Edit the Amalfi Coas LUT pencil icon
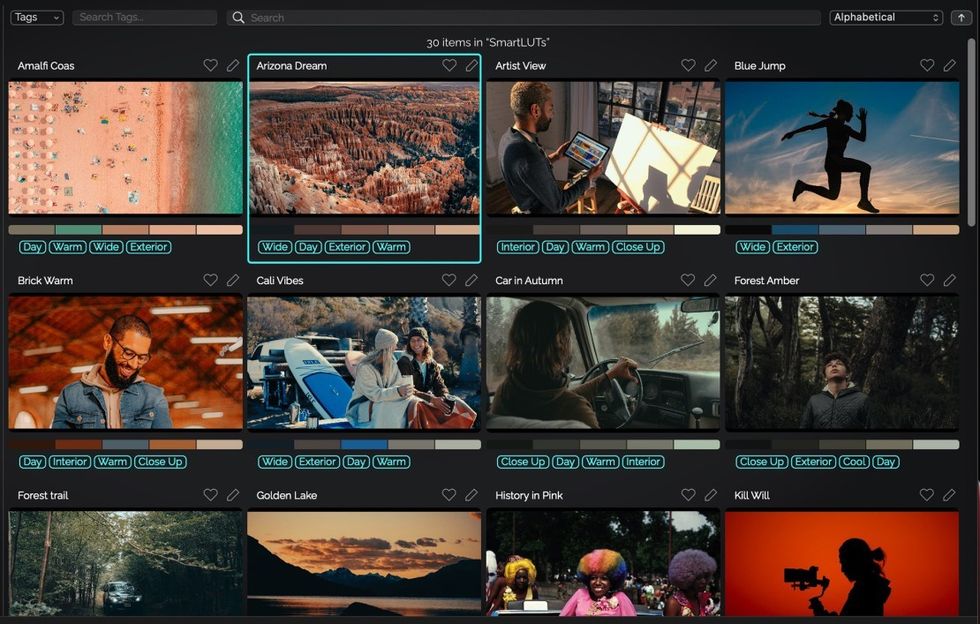Screen dimensions: 980x624 (x=232, y=65)
